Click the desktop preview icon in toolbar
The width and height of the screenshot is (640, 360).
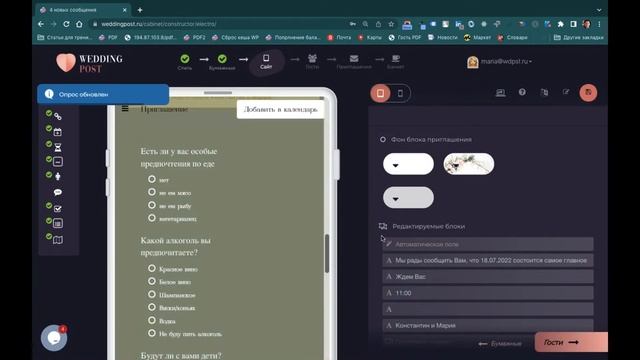[x=500, y=93]
